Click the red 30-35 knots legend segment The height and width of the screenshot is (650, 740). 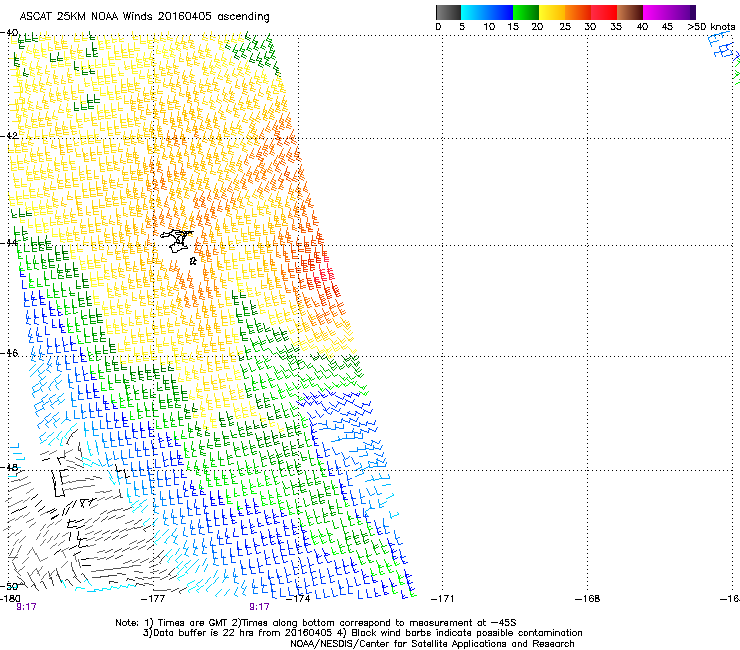(x=604, y=12)
